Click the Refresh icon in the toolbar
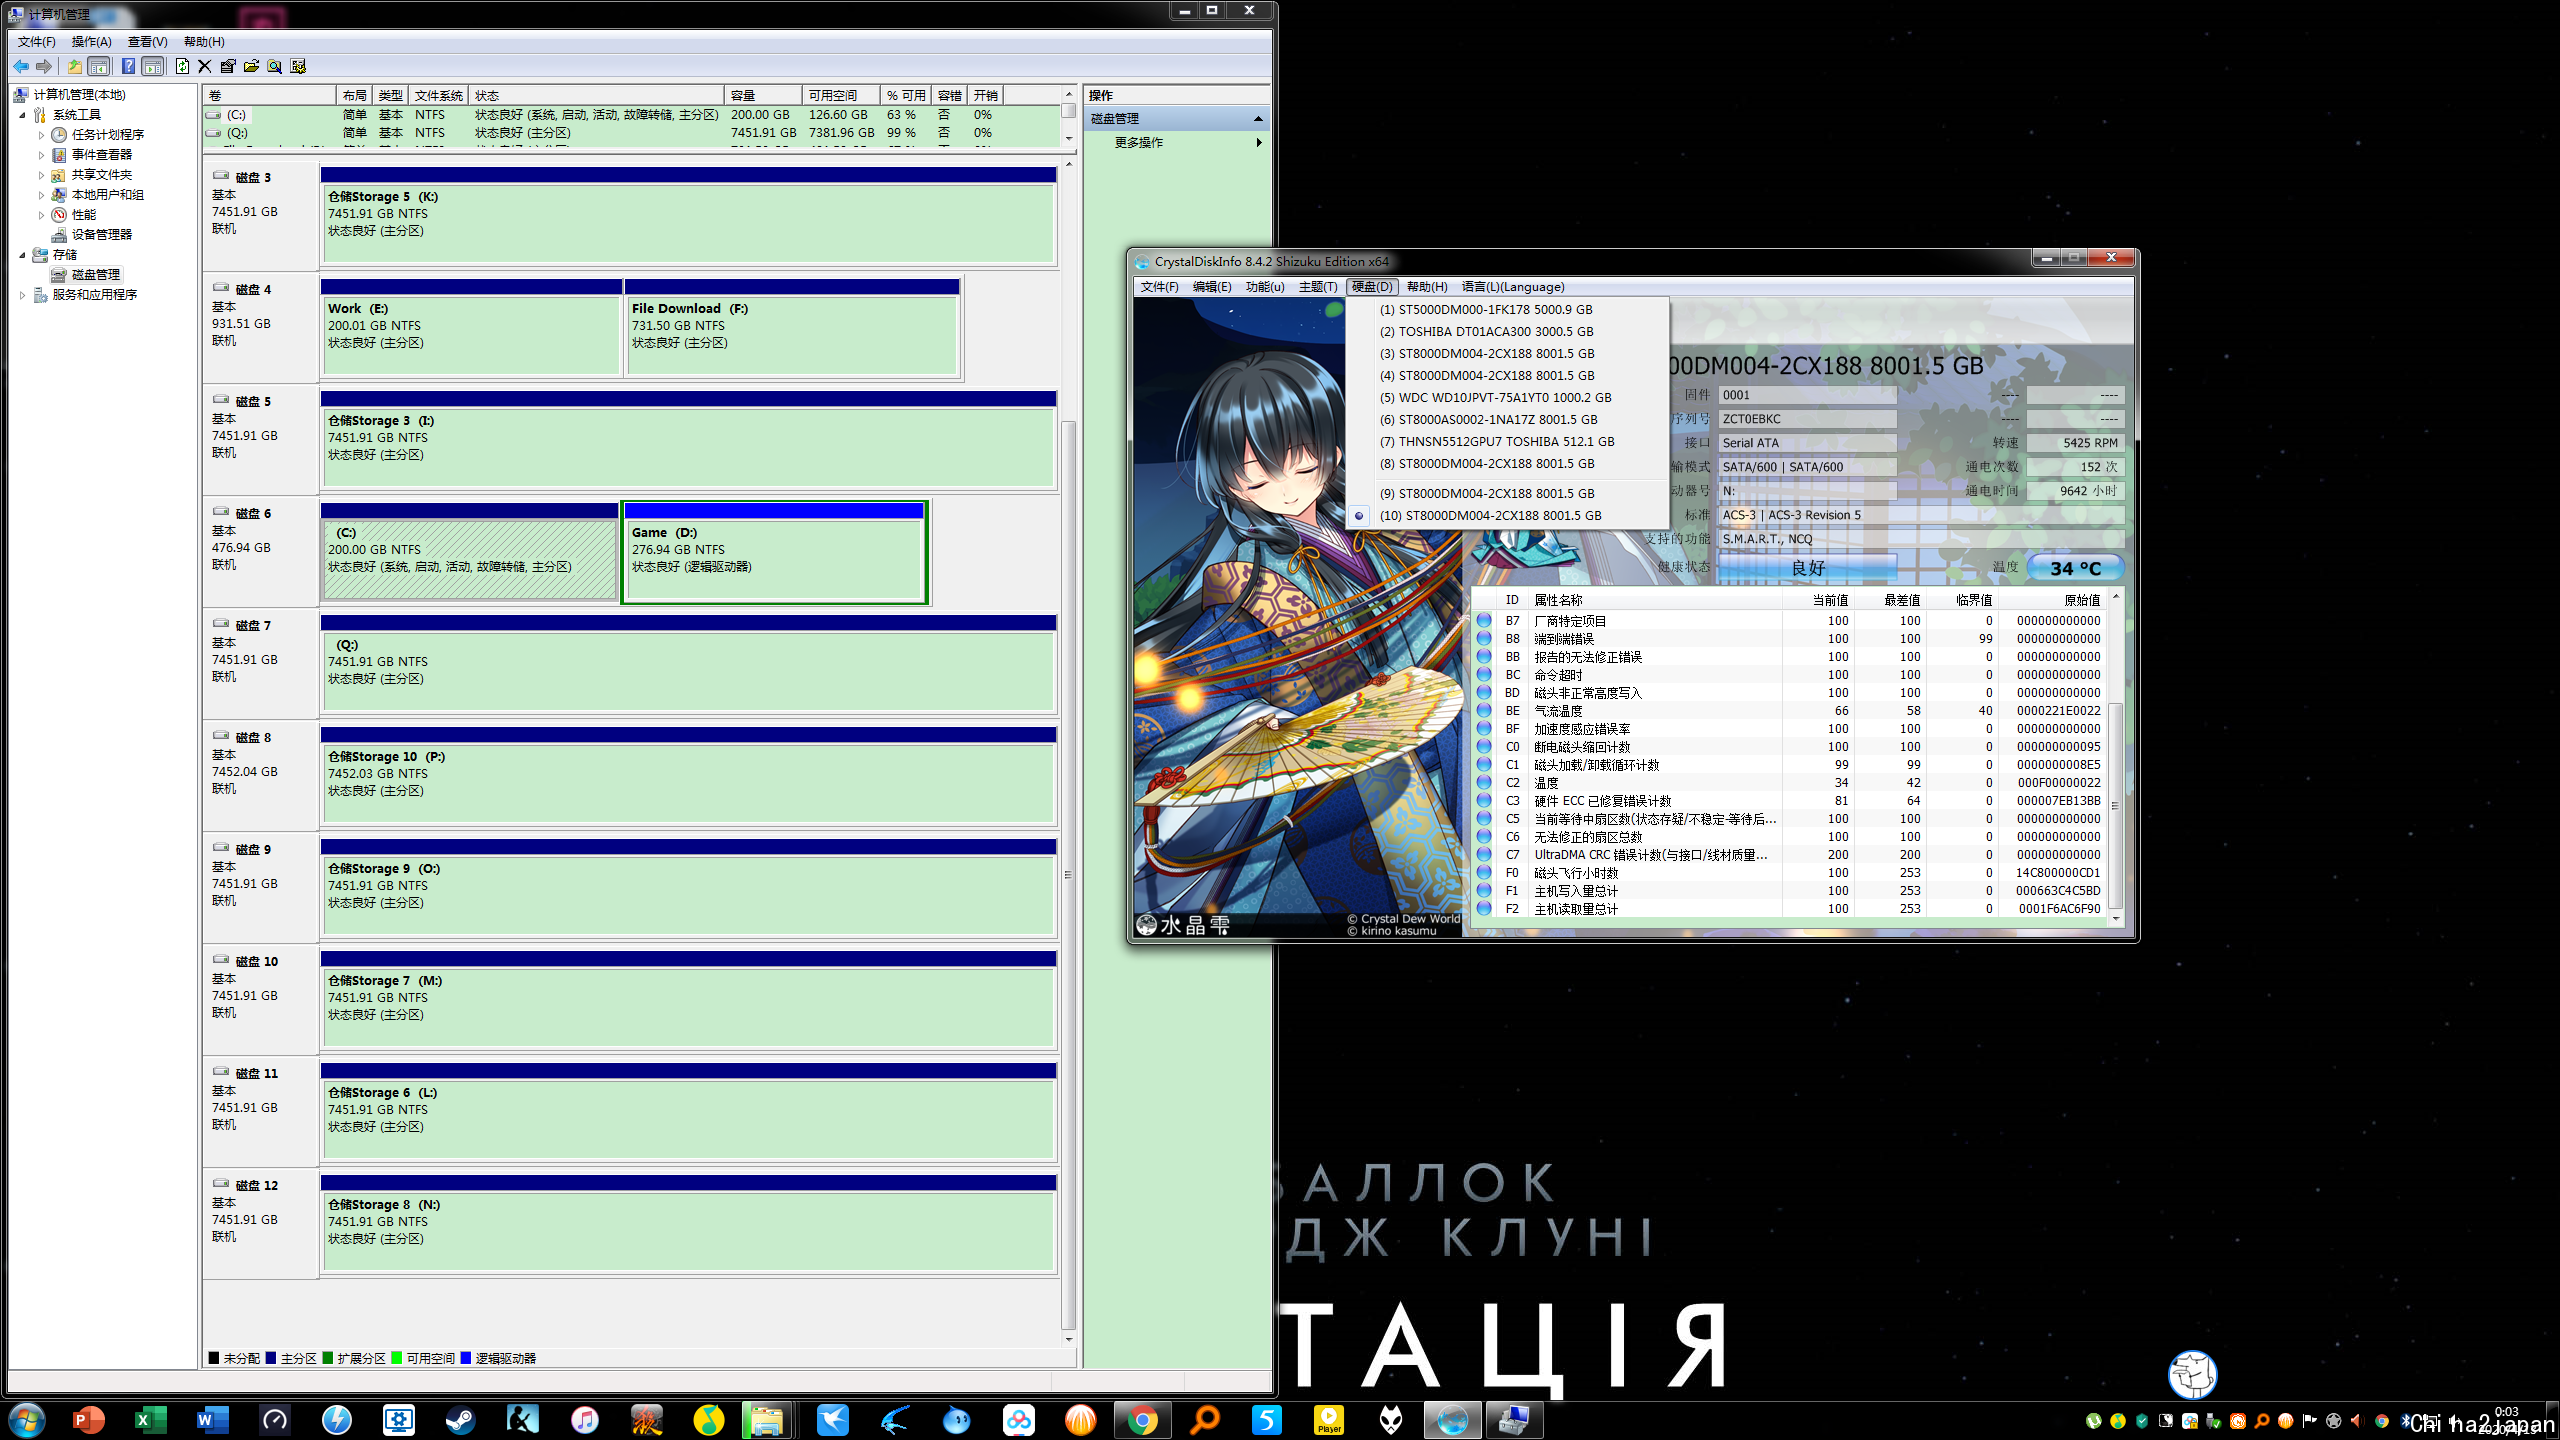This screenshot has height=1440, width=2560. [x=182, y=66]
